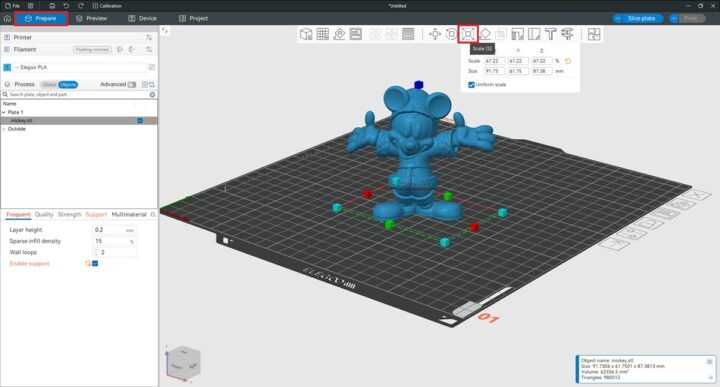Screen dimensions: 720x387
Task: Click the Redo icon
Action: [x=81, y=6]
